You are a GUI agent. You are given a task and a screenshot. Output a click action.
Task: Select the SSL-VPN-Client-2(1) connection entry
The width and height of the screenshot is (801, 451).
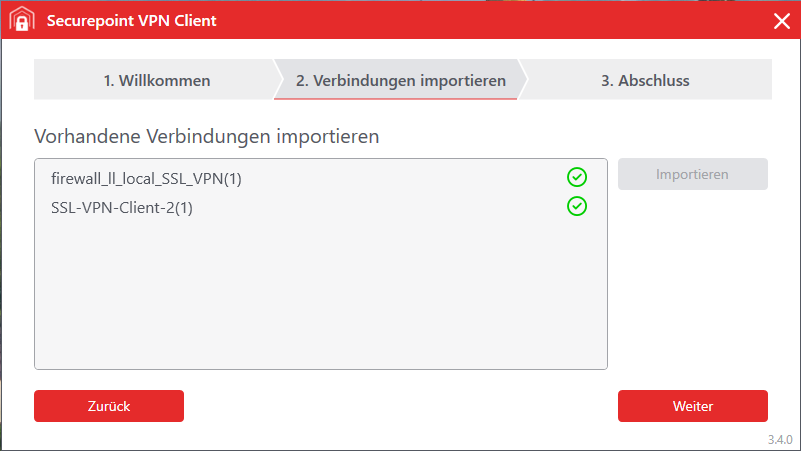[121, 208]
